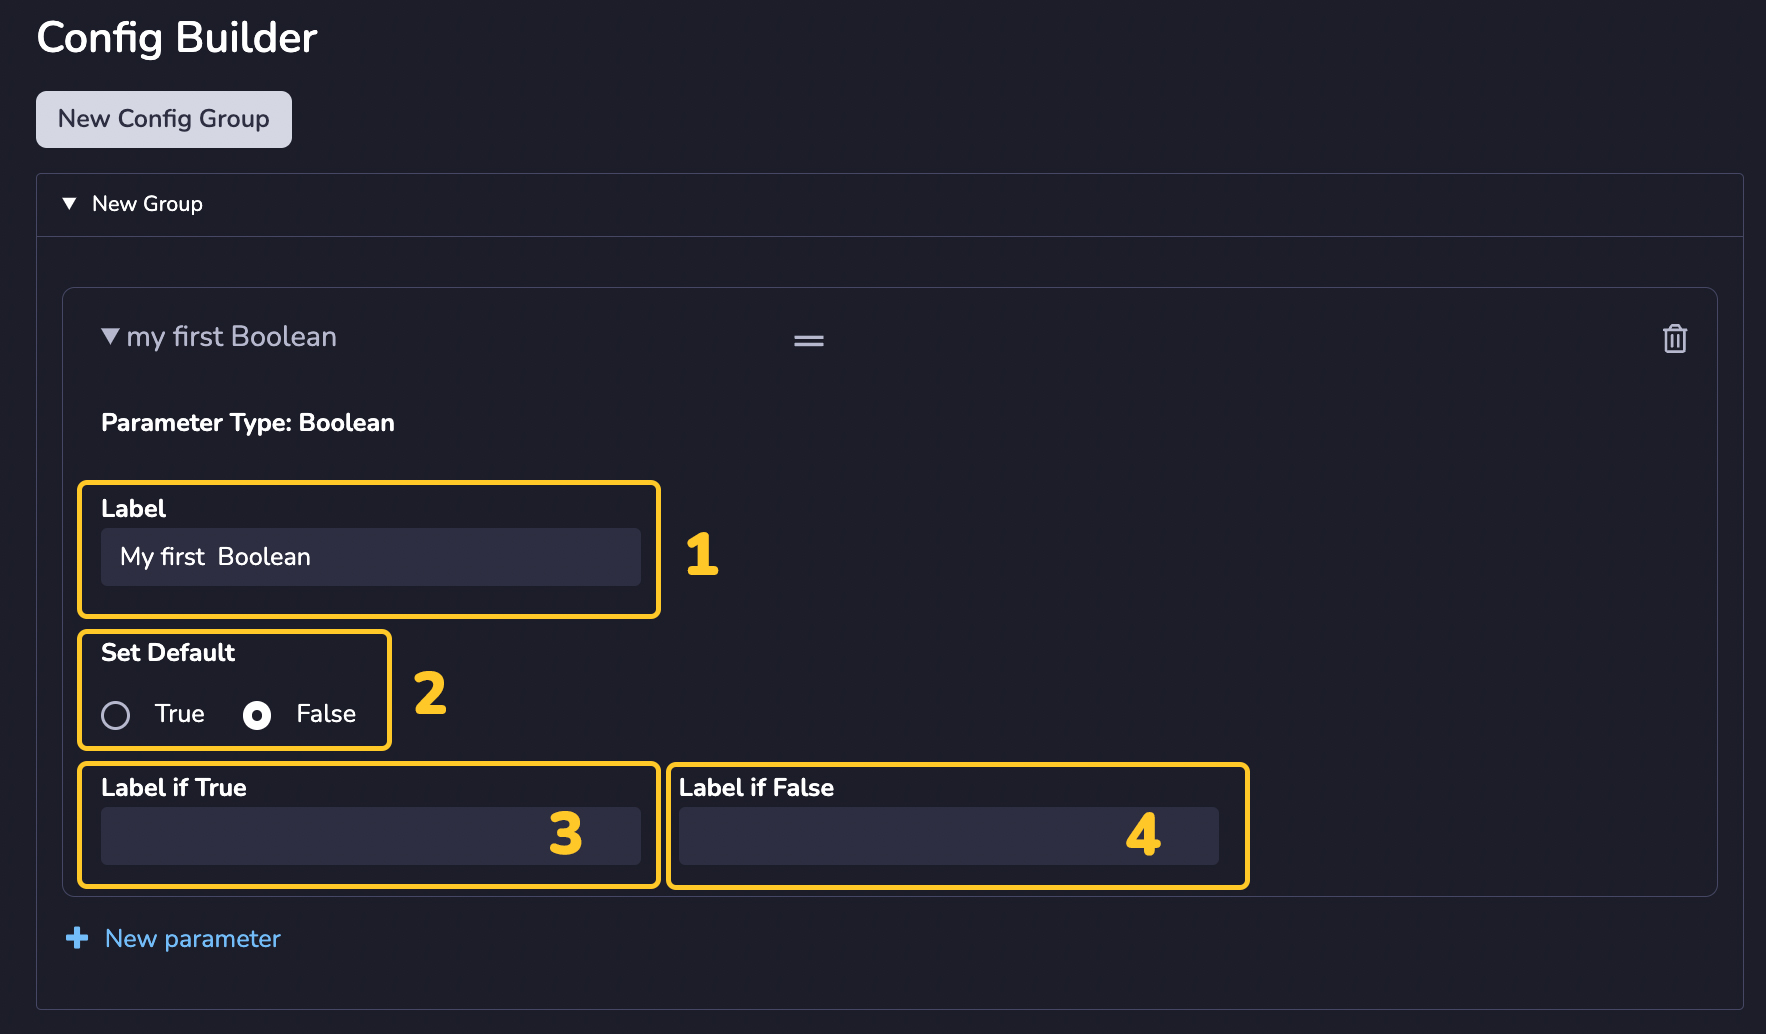Click the True option text label

tap(180, 714)
